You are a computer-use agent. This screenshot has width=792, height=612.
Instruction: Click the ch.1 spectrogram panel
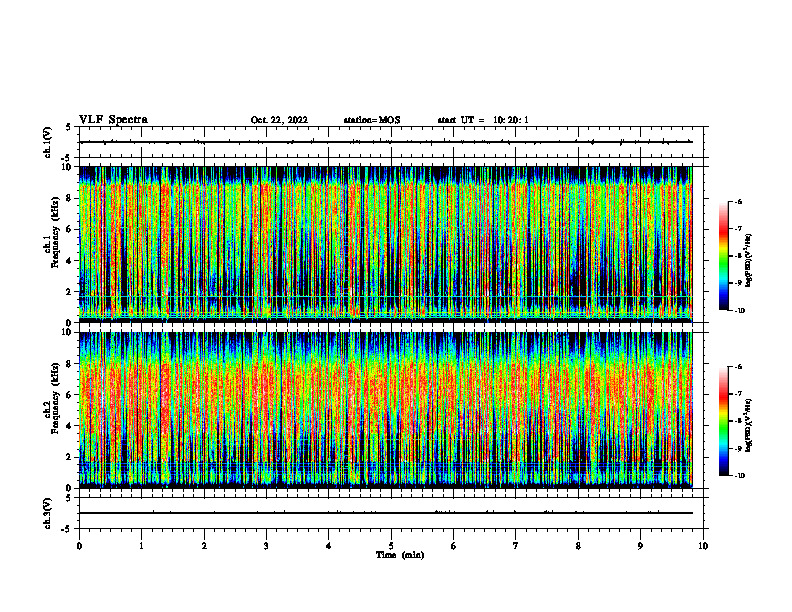pos(385,244)
